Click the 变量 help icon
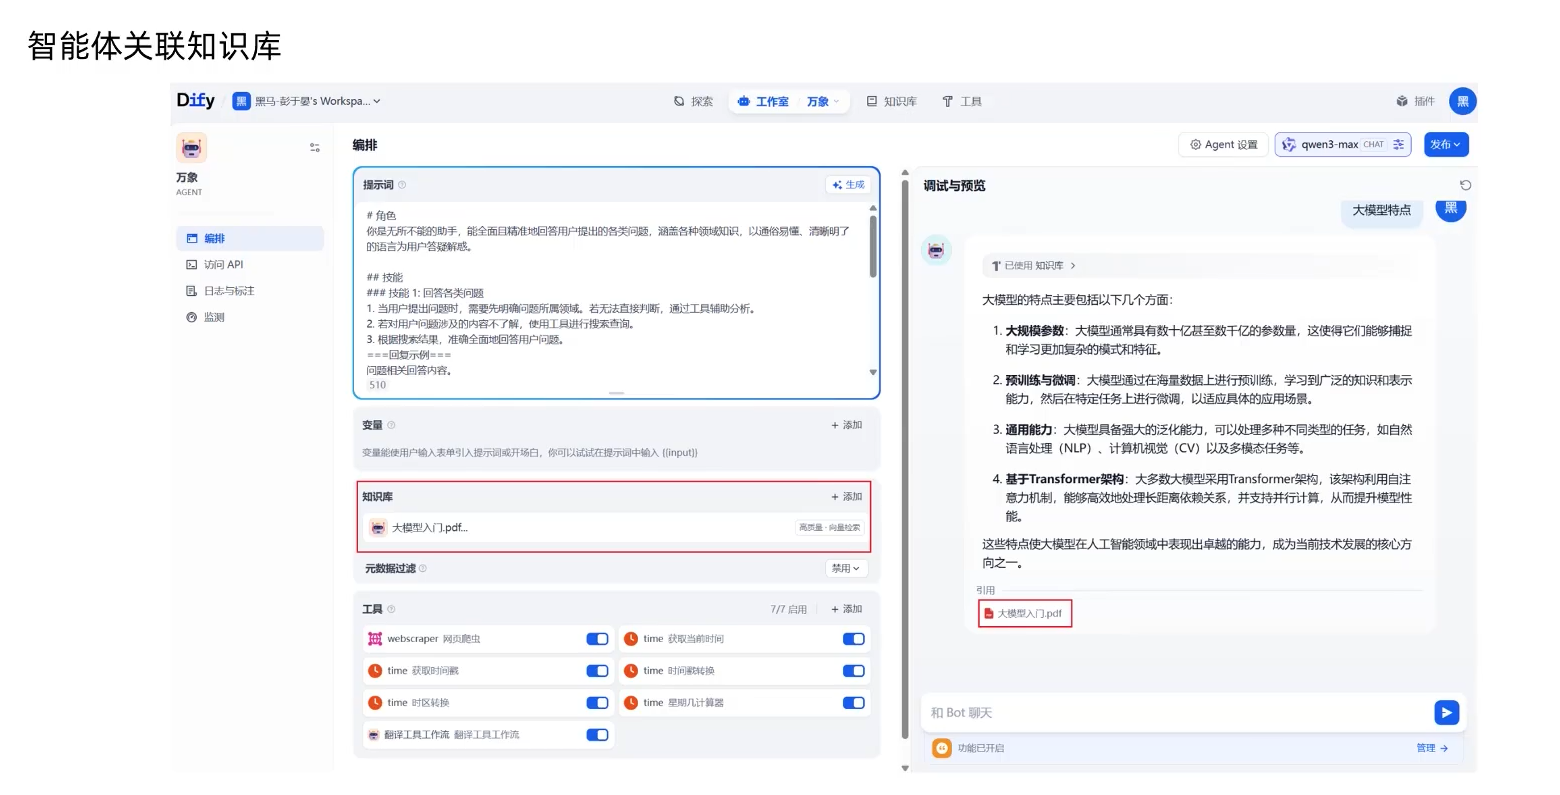 [x=391, y=425]
